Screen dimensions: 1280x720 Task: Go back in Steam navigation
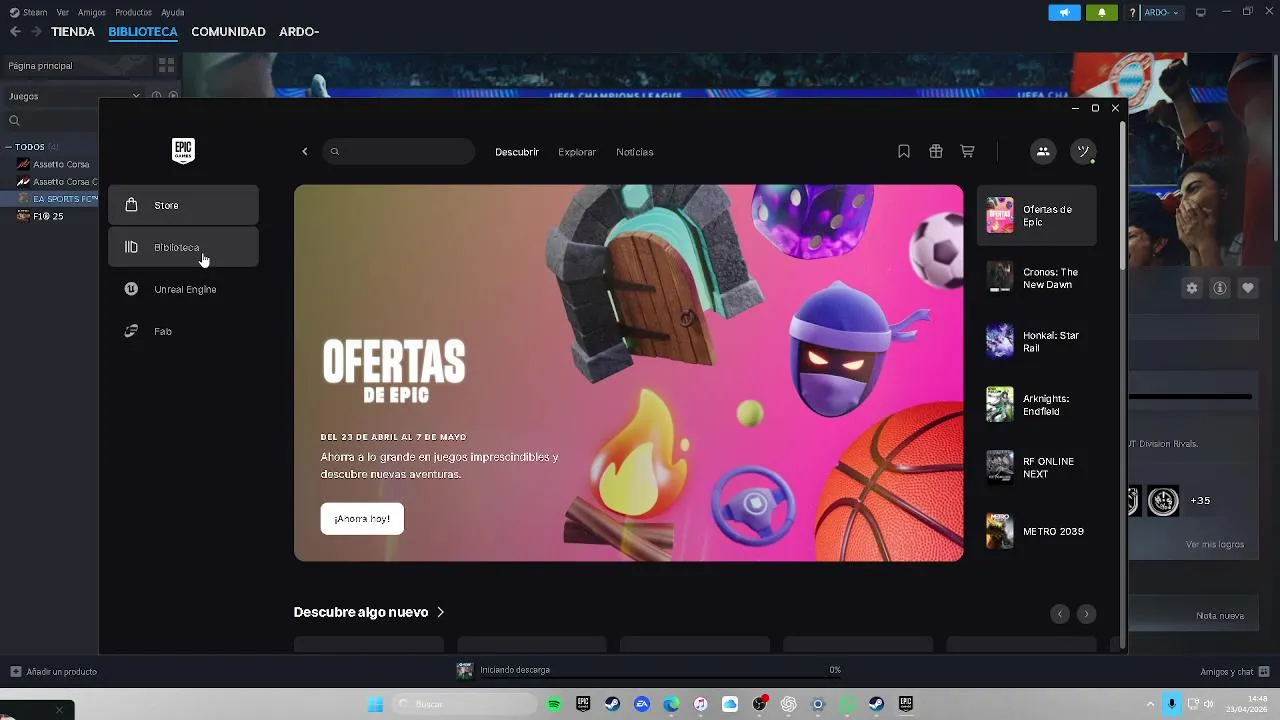click(x=15, y=31)
